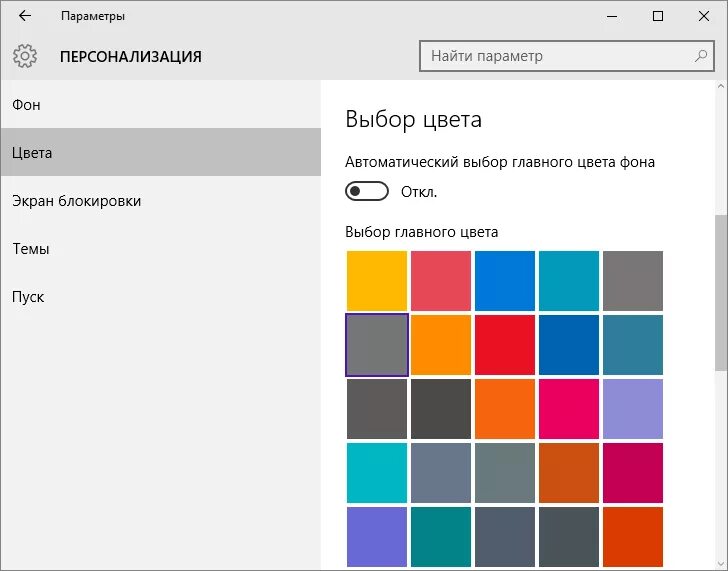
Task: Pick the charcoal swatch second in third row
Action: 441,409
